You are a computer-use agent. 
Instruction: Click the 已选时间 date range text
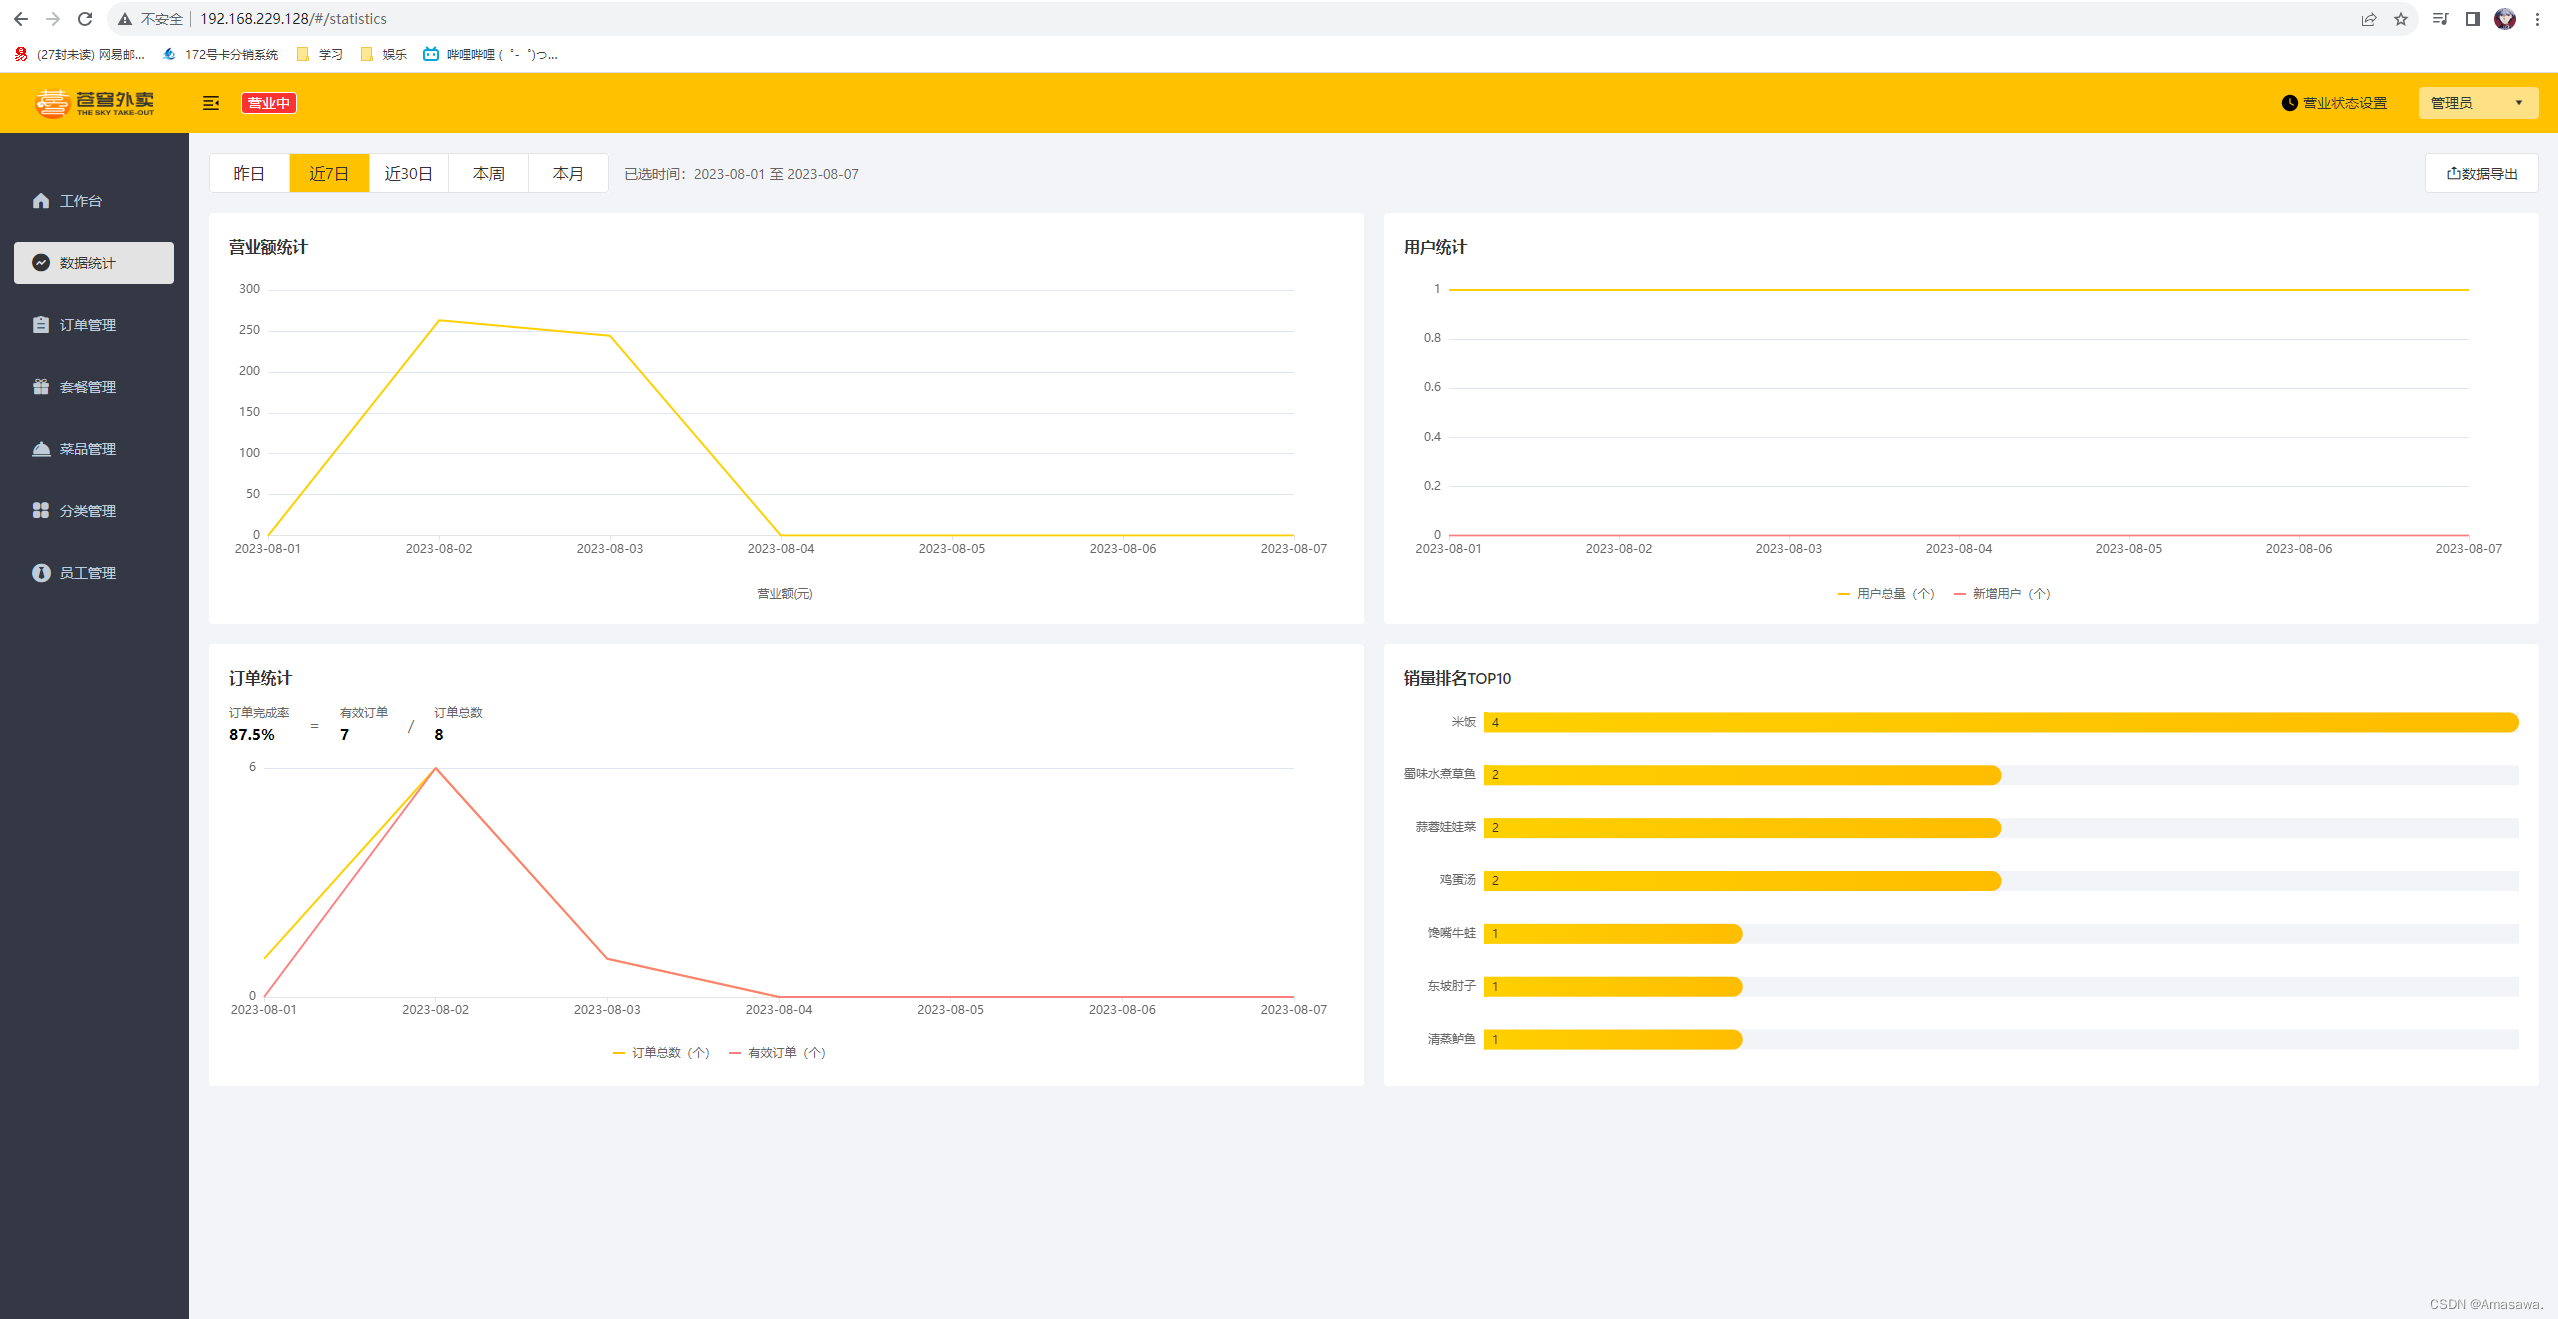point(741,174)
